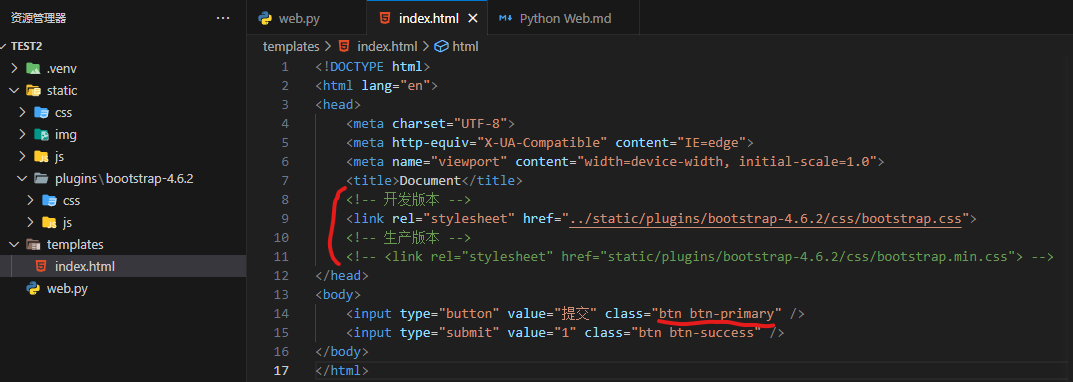Collapse the static folder
Image resolution: width=1073 pixels, height=382 pixels.
[14, 90]
